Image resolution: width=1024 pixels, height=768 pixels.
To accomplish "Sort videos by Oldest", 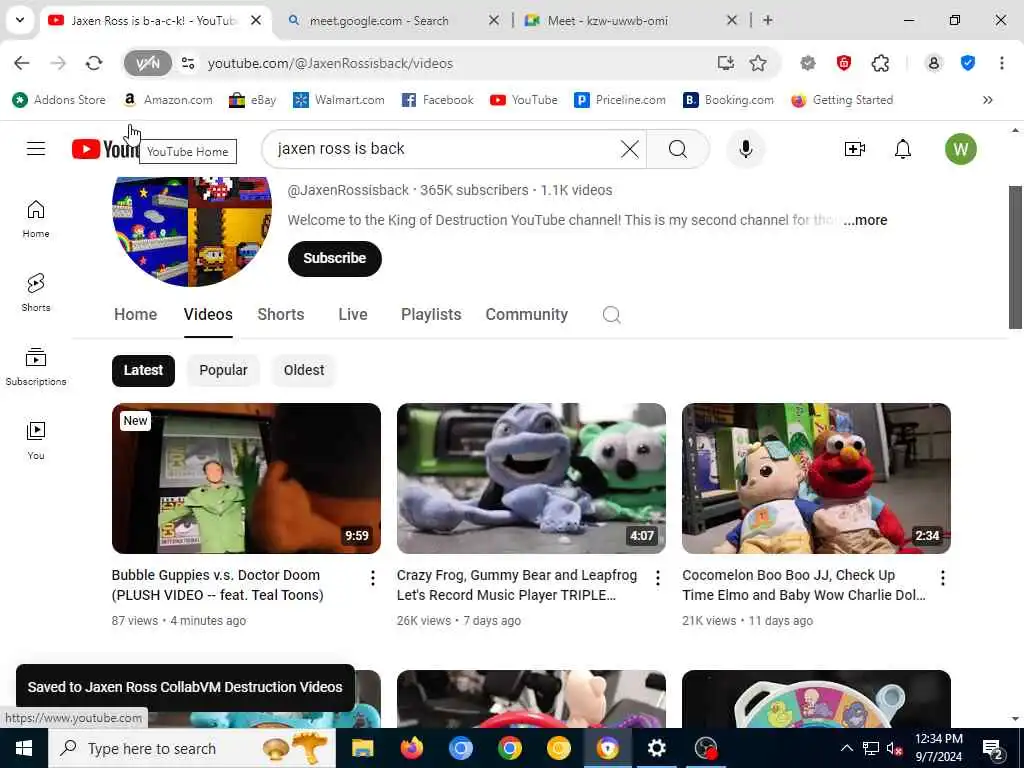I will (304, 370).
